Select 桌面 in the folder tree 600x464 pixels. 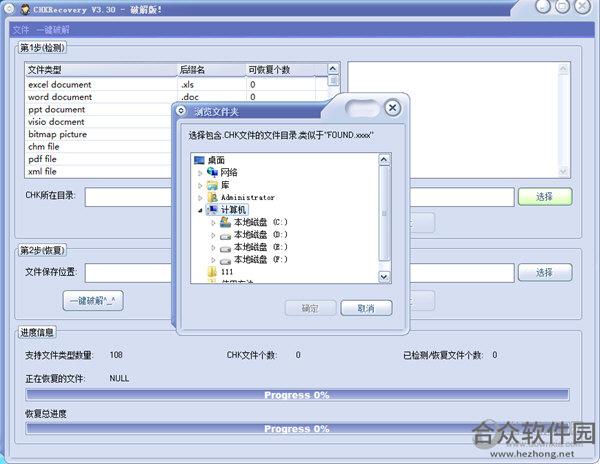click(216, 160)
